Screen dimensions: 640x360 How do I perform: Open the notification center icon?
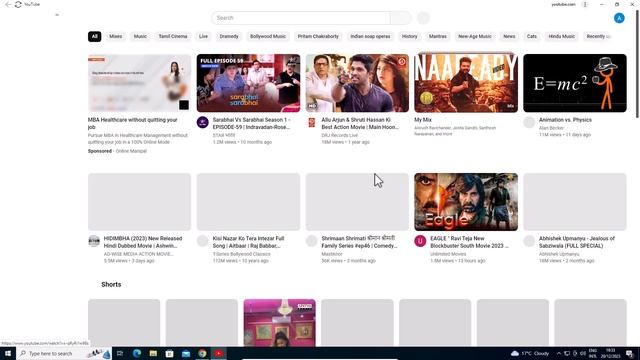point(630,353)
